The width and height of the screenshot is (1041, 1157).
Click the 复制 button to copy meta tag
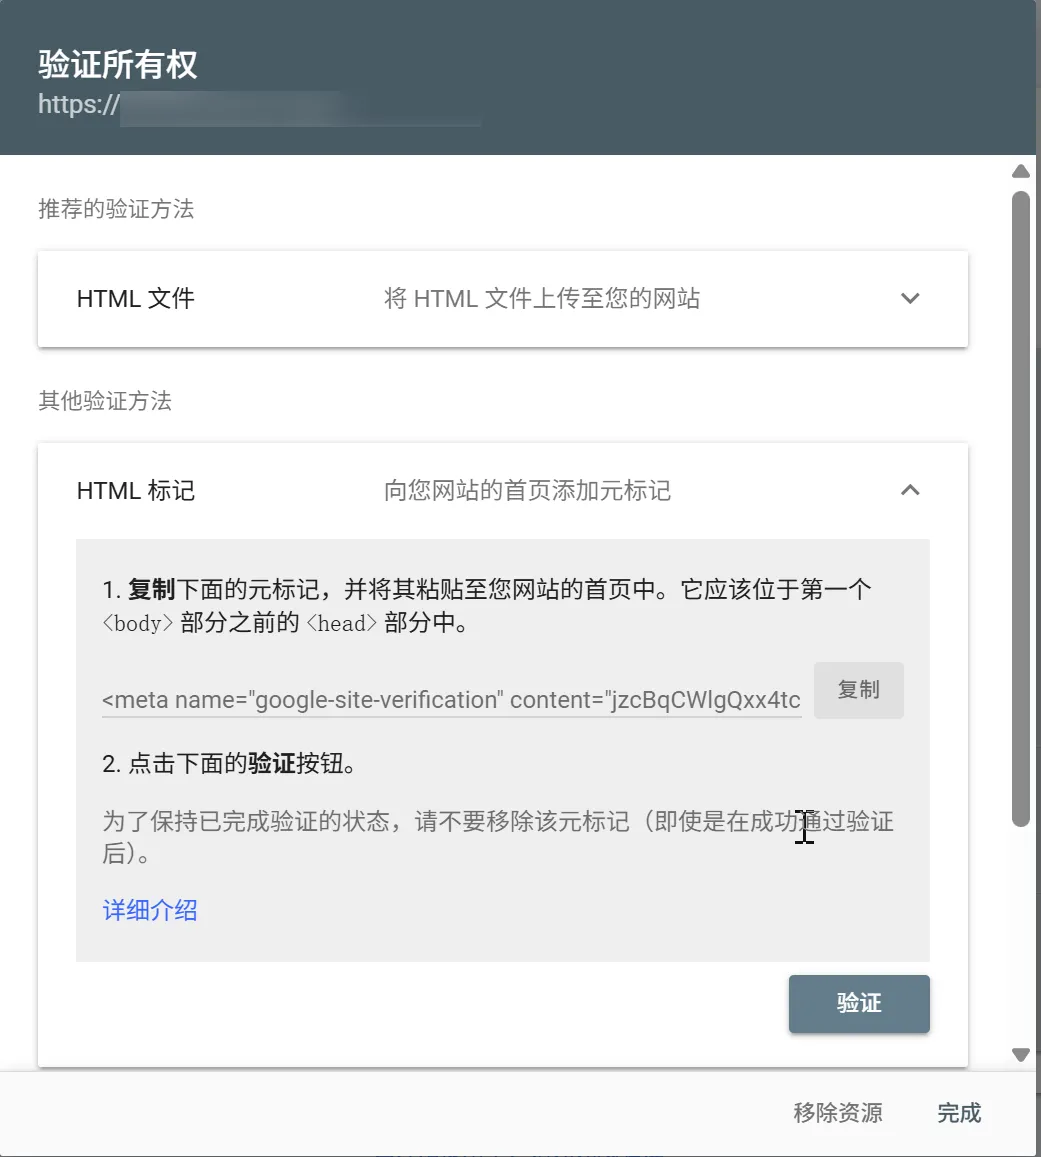[x=858, y=690]
